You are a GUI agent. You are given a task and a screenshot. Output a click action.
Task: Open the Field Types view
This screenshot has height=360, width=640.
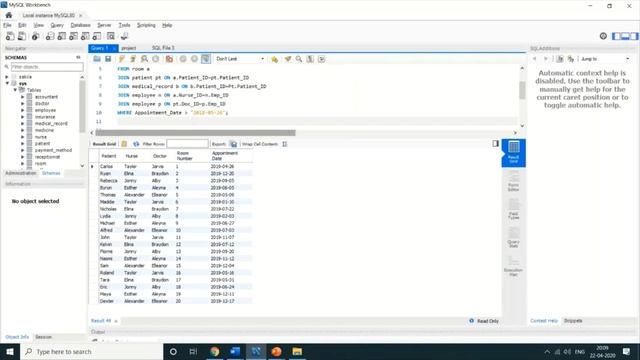pyautogui.click(x=513, y=209)
